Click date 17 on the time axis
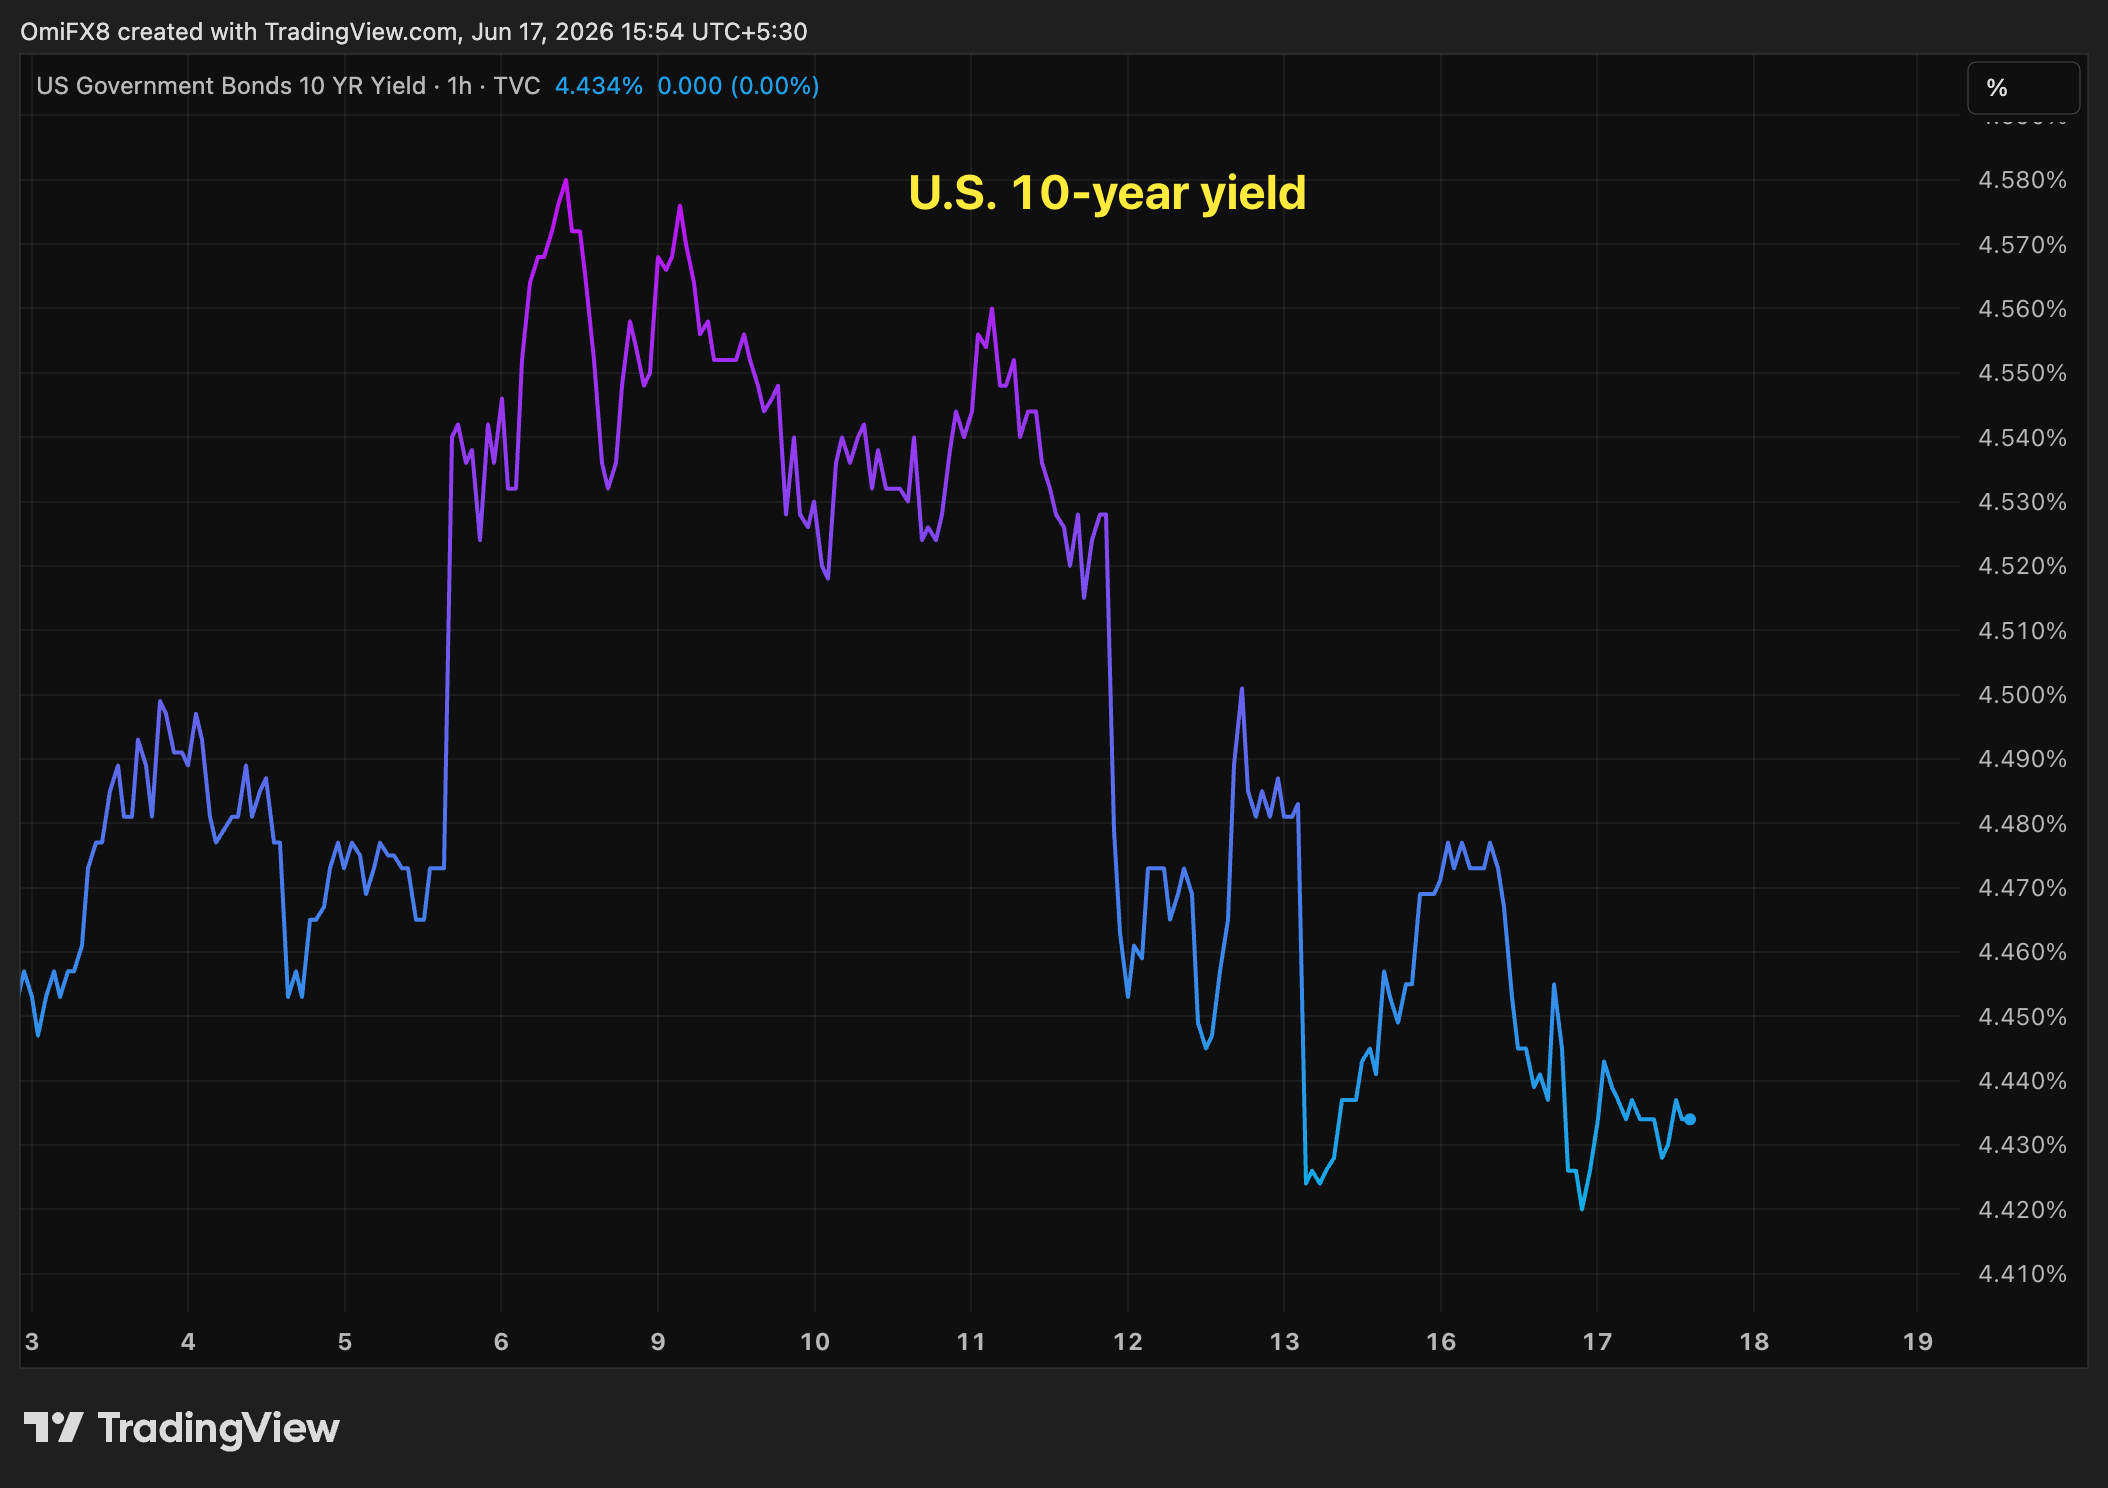 (x=1597, y=1342)
